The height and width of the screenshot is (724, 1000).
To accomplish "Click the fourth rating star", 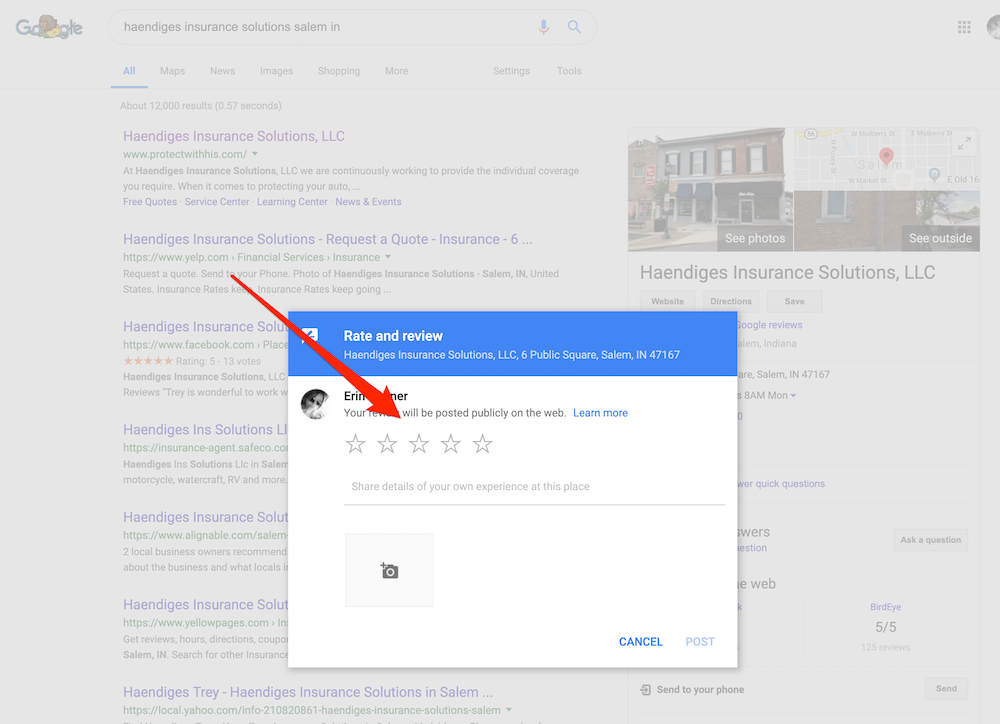I will click(x=451, y=443).
